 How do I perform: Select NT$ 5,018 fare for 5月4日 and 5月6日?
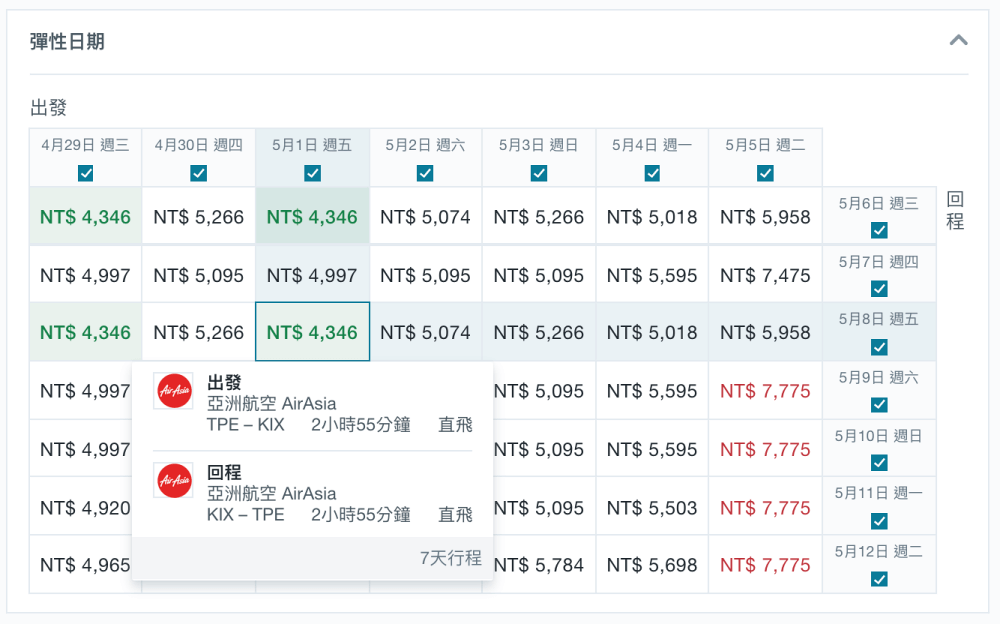[x=652, y=216]
